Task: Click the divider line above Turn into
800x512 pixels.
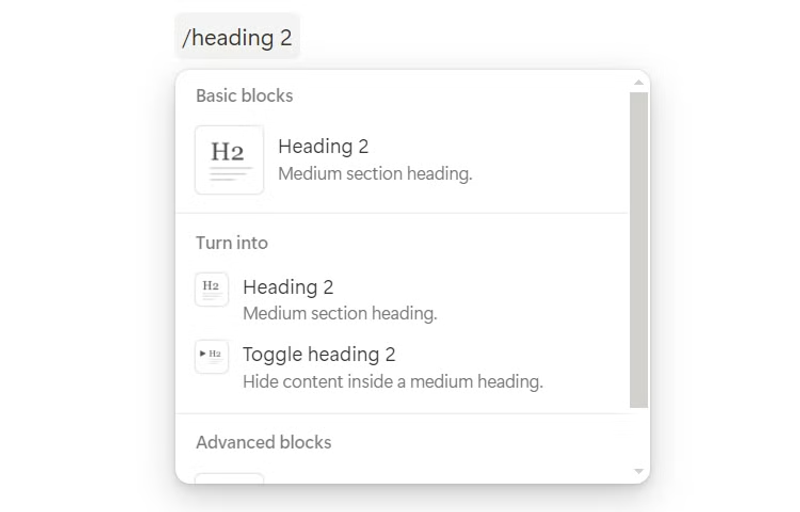Action: [x=402, y=213]
